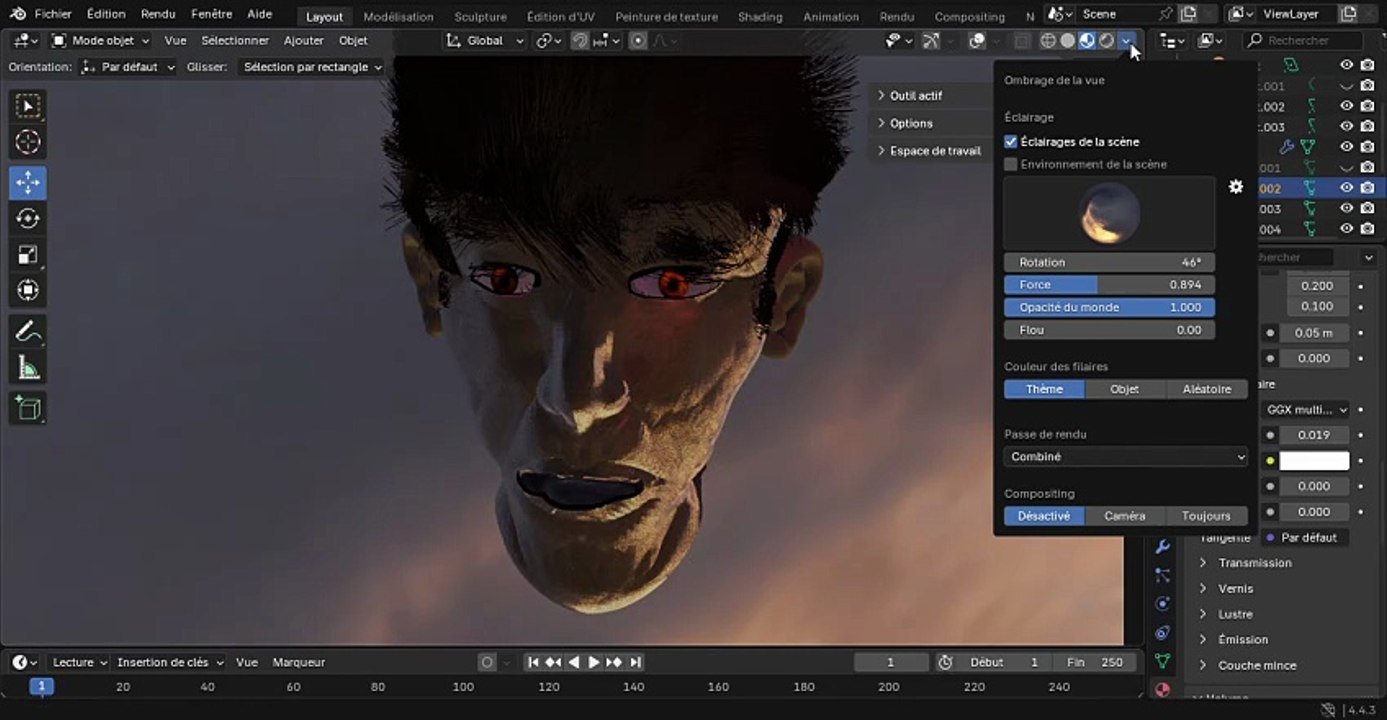Click the white material color swatch
1387x720 pixels.
(x=1314, y=461)
